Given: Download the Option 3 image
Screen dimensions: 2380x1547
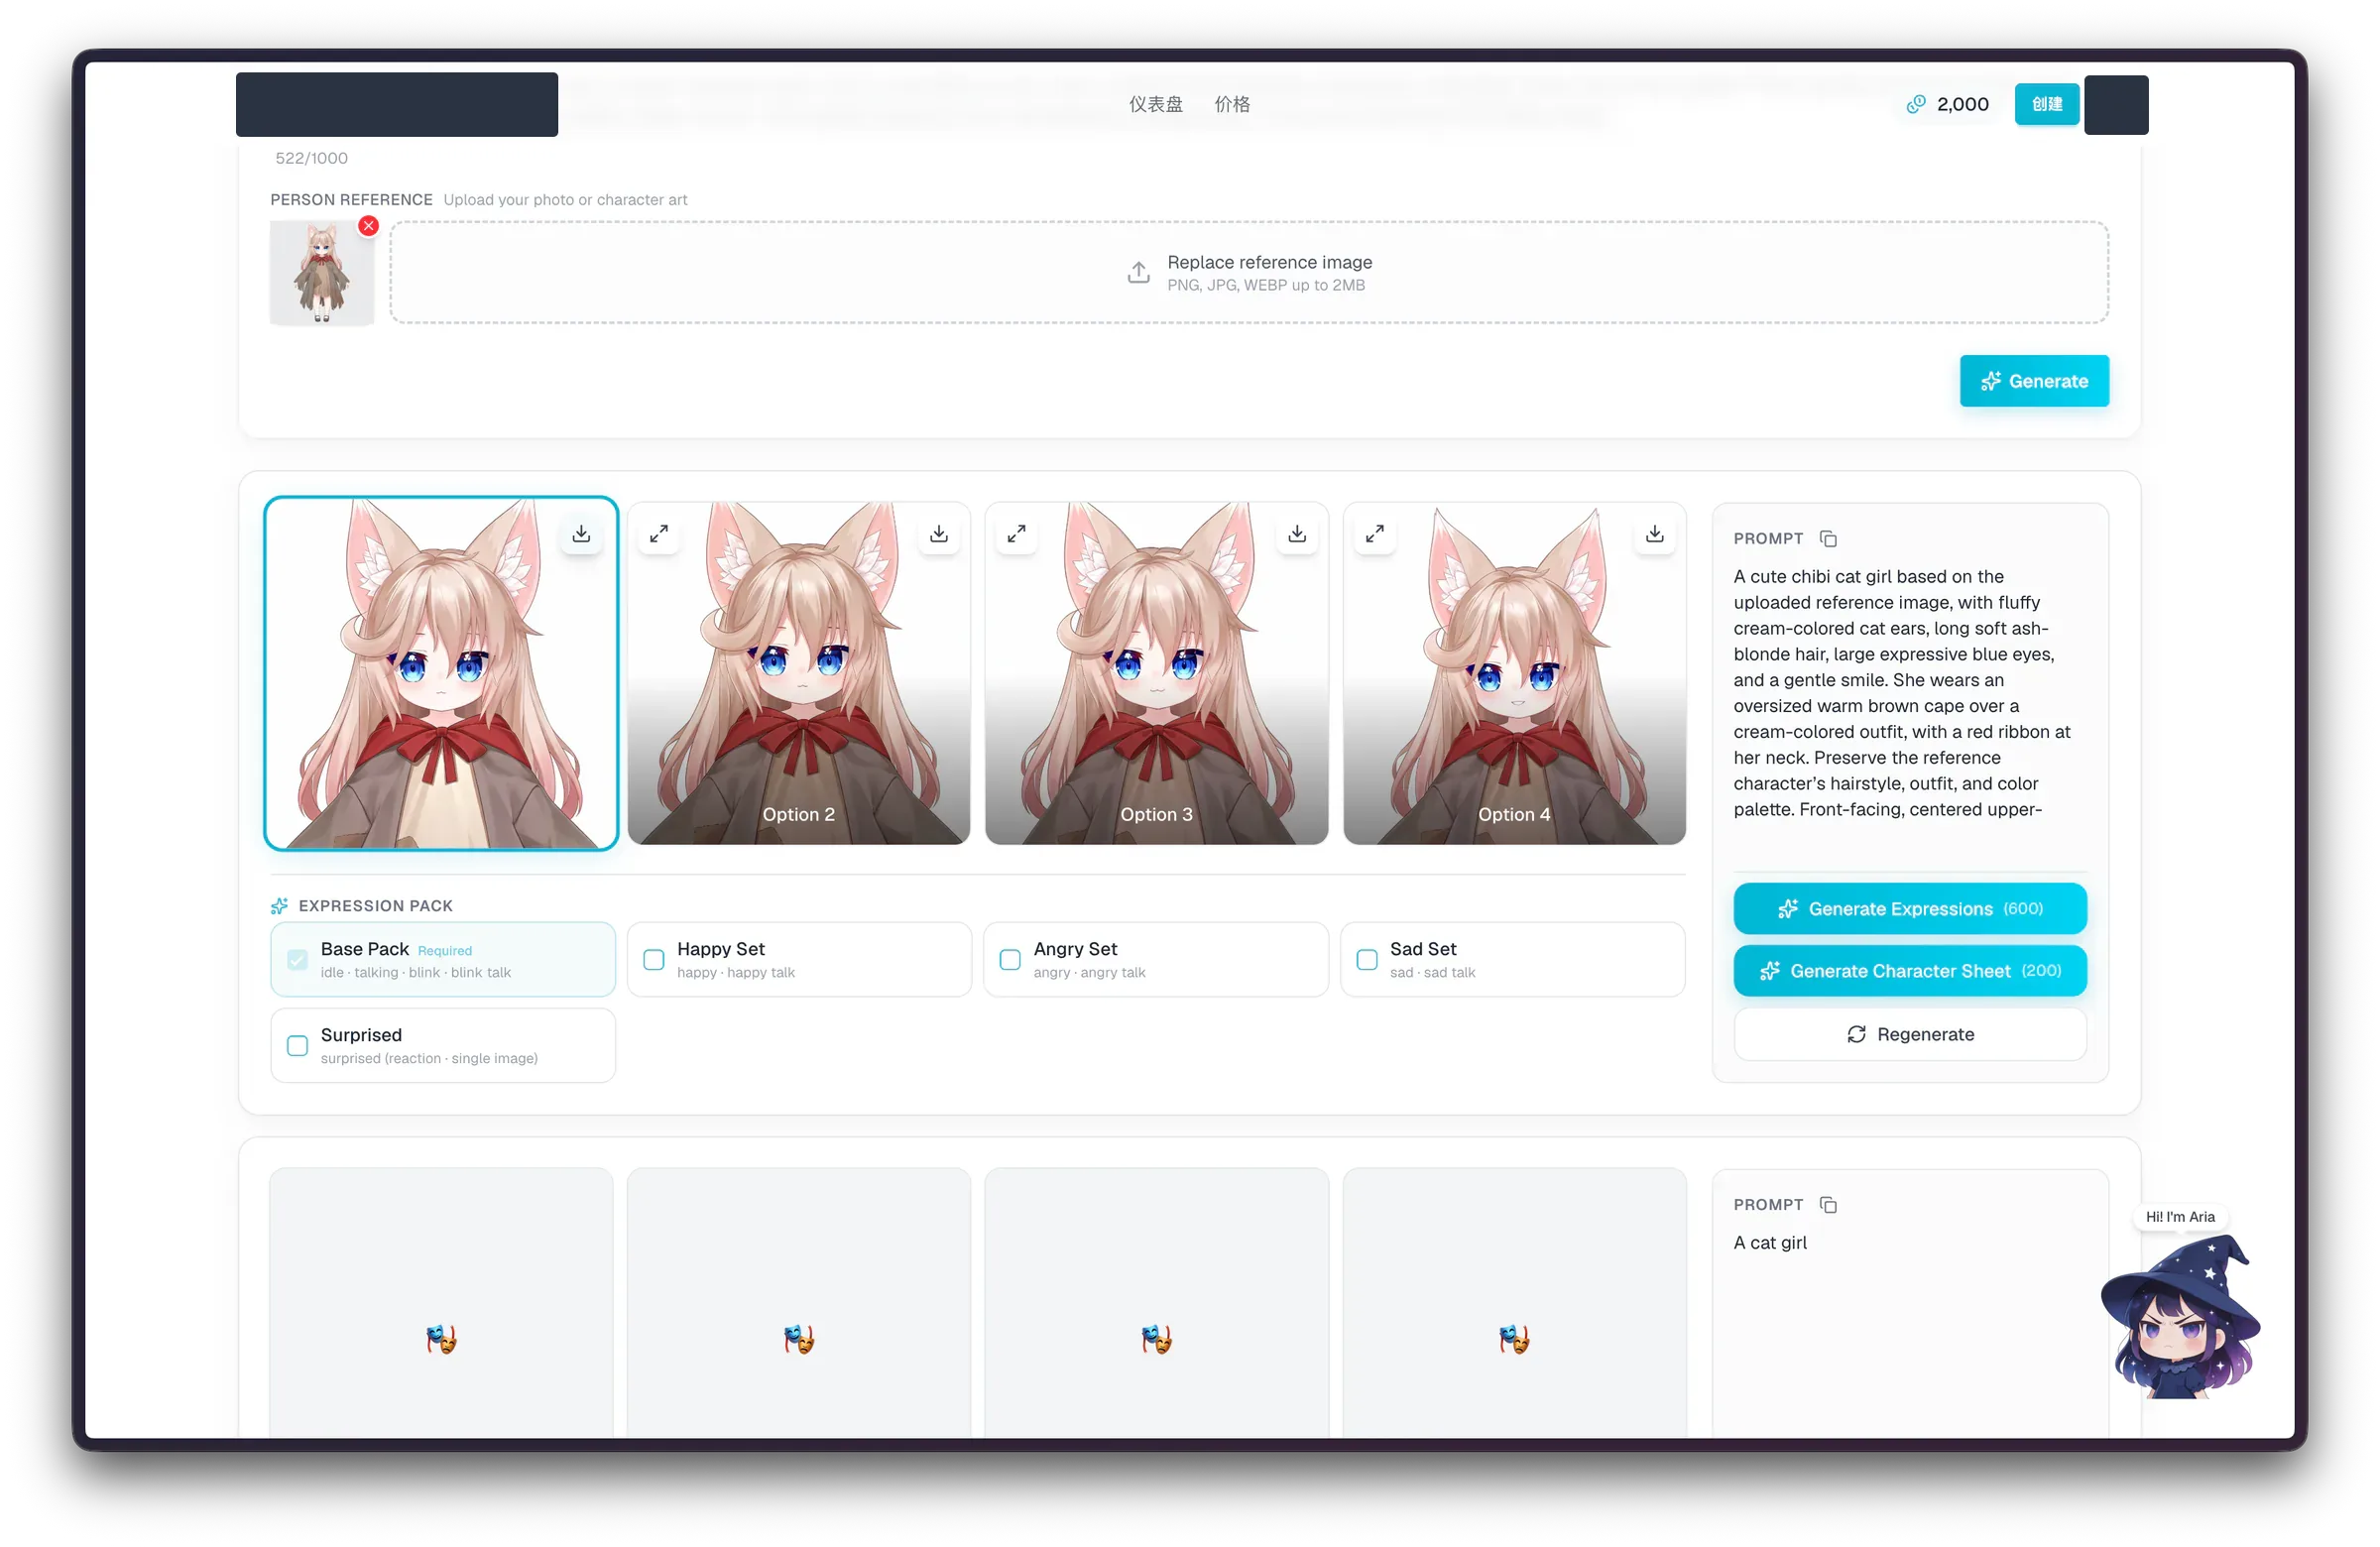Looking at the screenshot, I should tap(1297, 534).
